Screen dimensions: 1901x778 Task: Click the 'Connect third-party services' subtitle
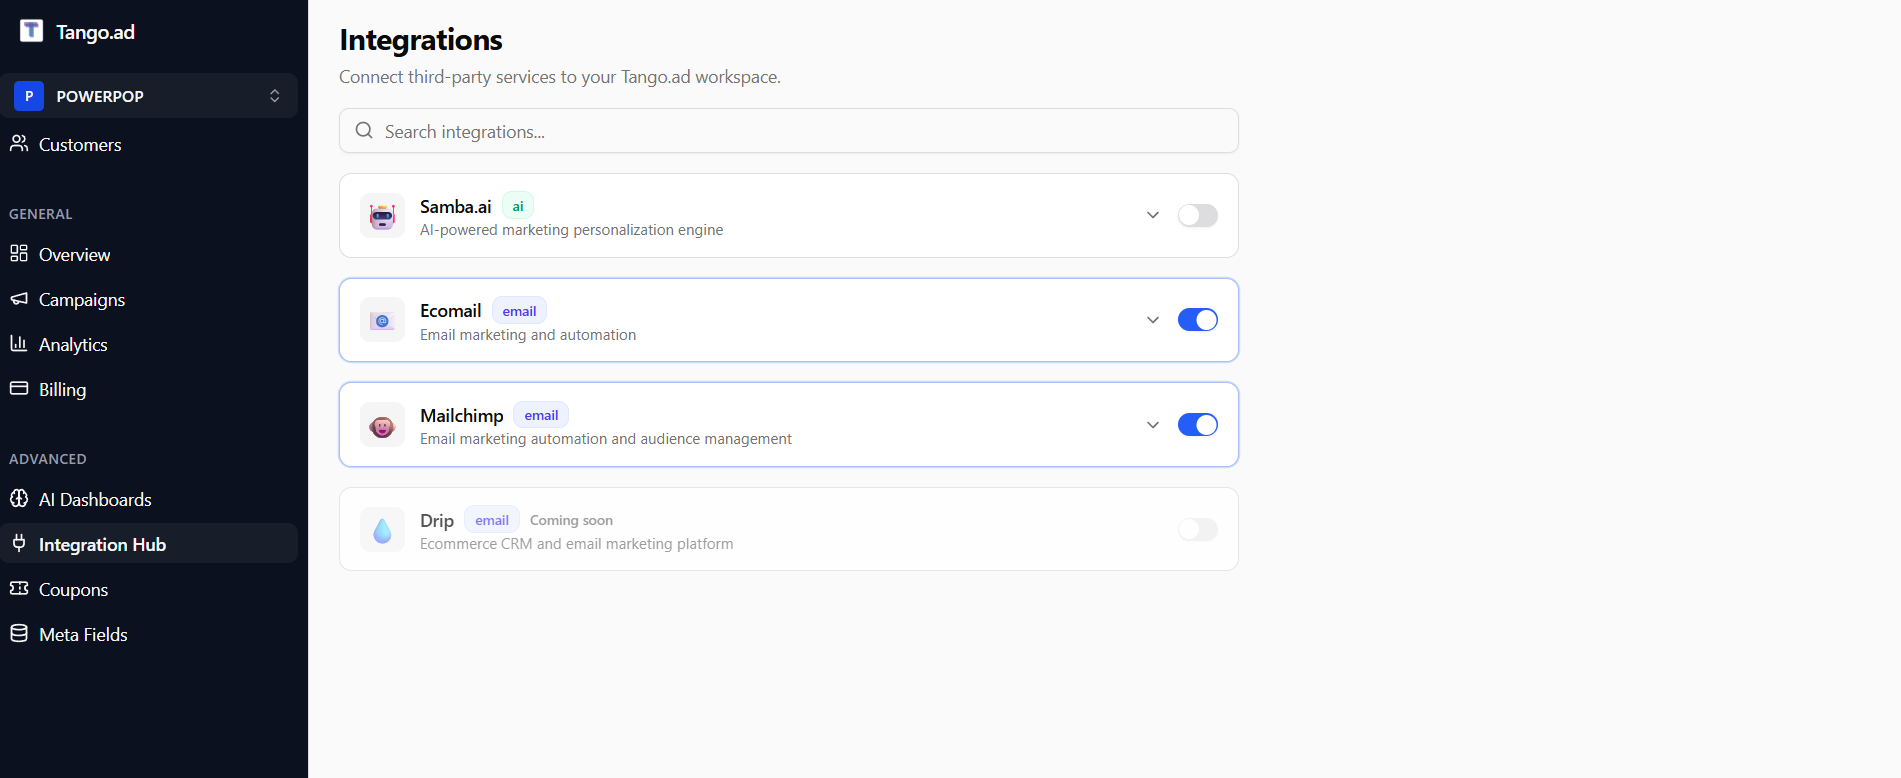point(560,77)
